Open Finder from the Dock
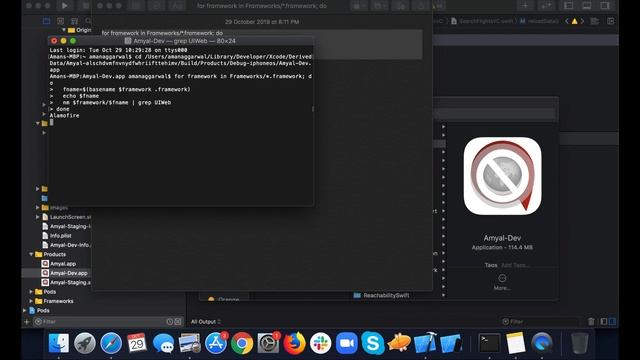Viewport: 640px width, 360px height. pos(59,343)
